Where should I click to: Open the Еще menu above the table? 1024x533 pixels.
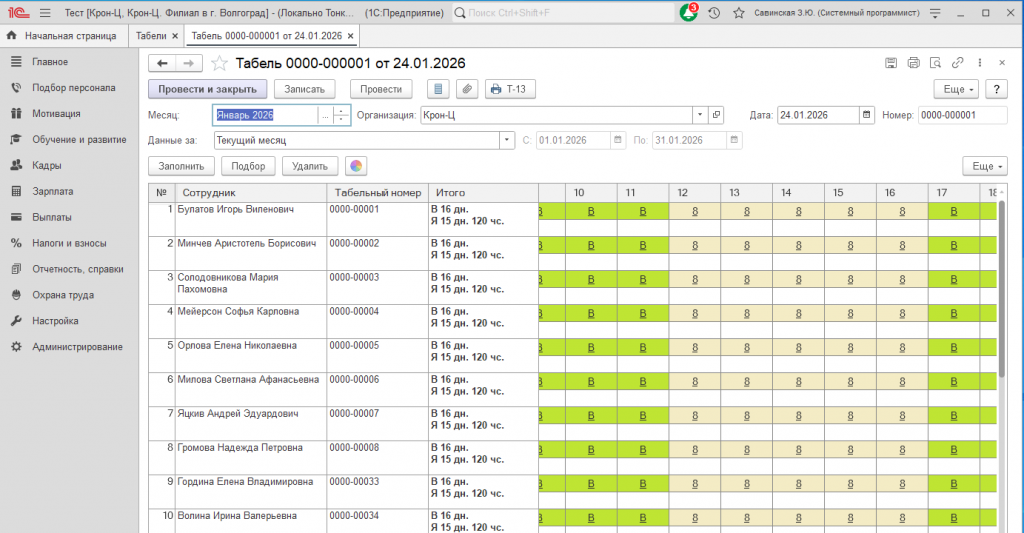pos(984,166)
